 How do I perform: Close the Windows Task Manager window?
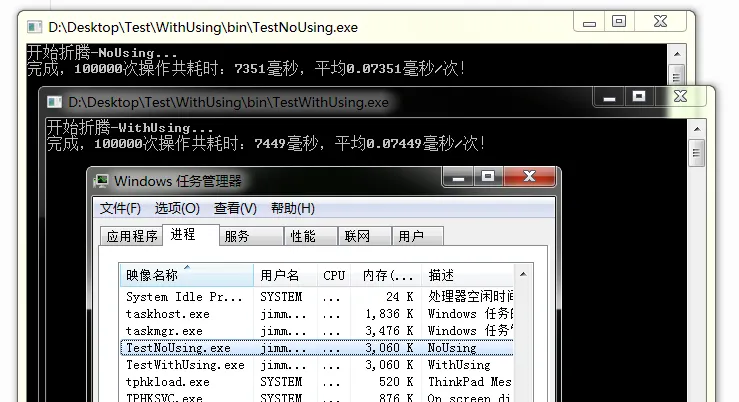[530, 177]
